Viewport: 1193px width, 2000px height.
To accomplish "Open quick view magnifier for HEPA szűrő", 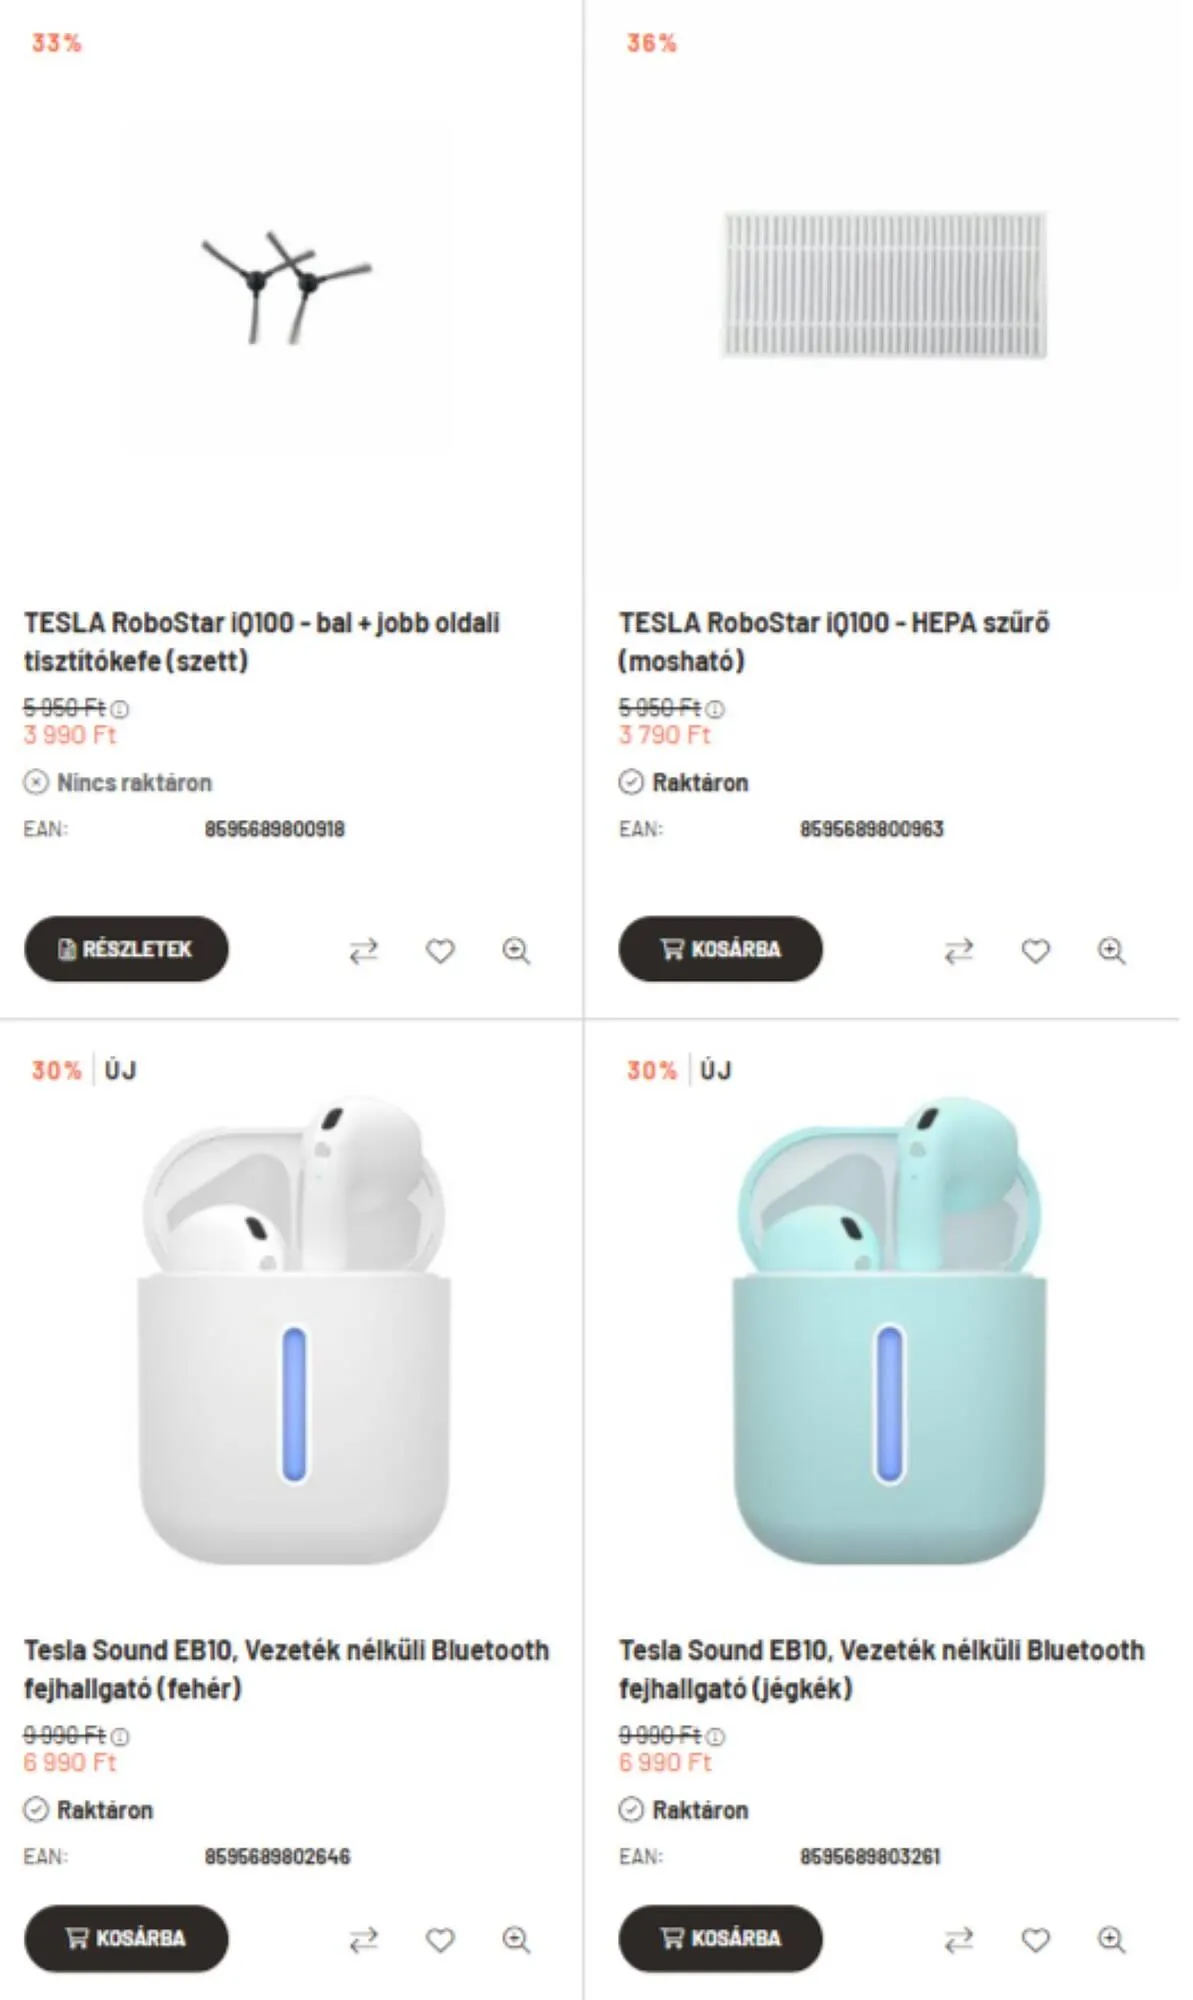I will pos(1111,950).
